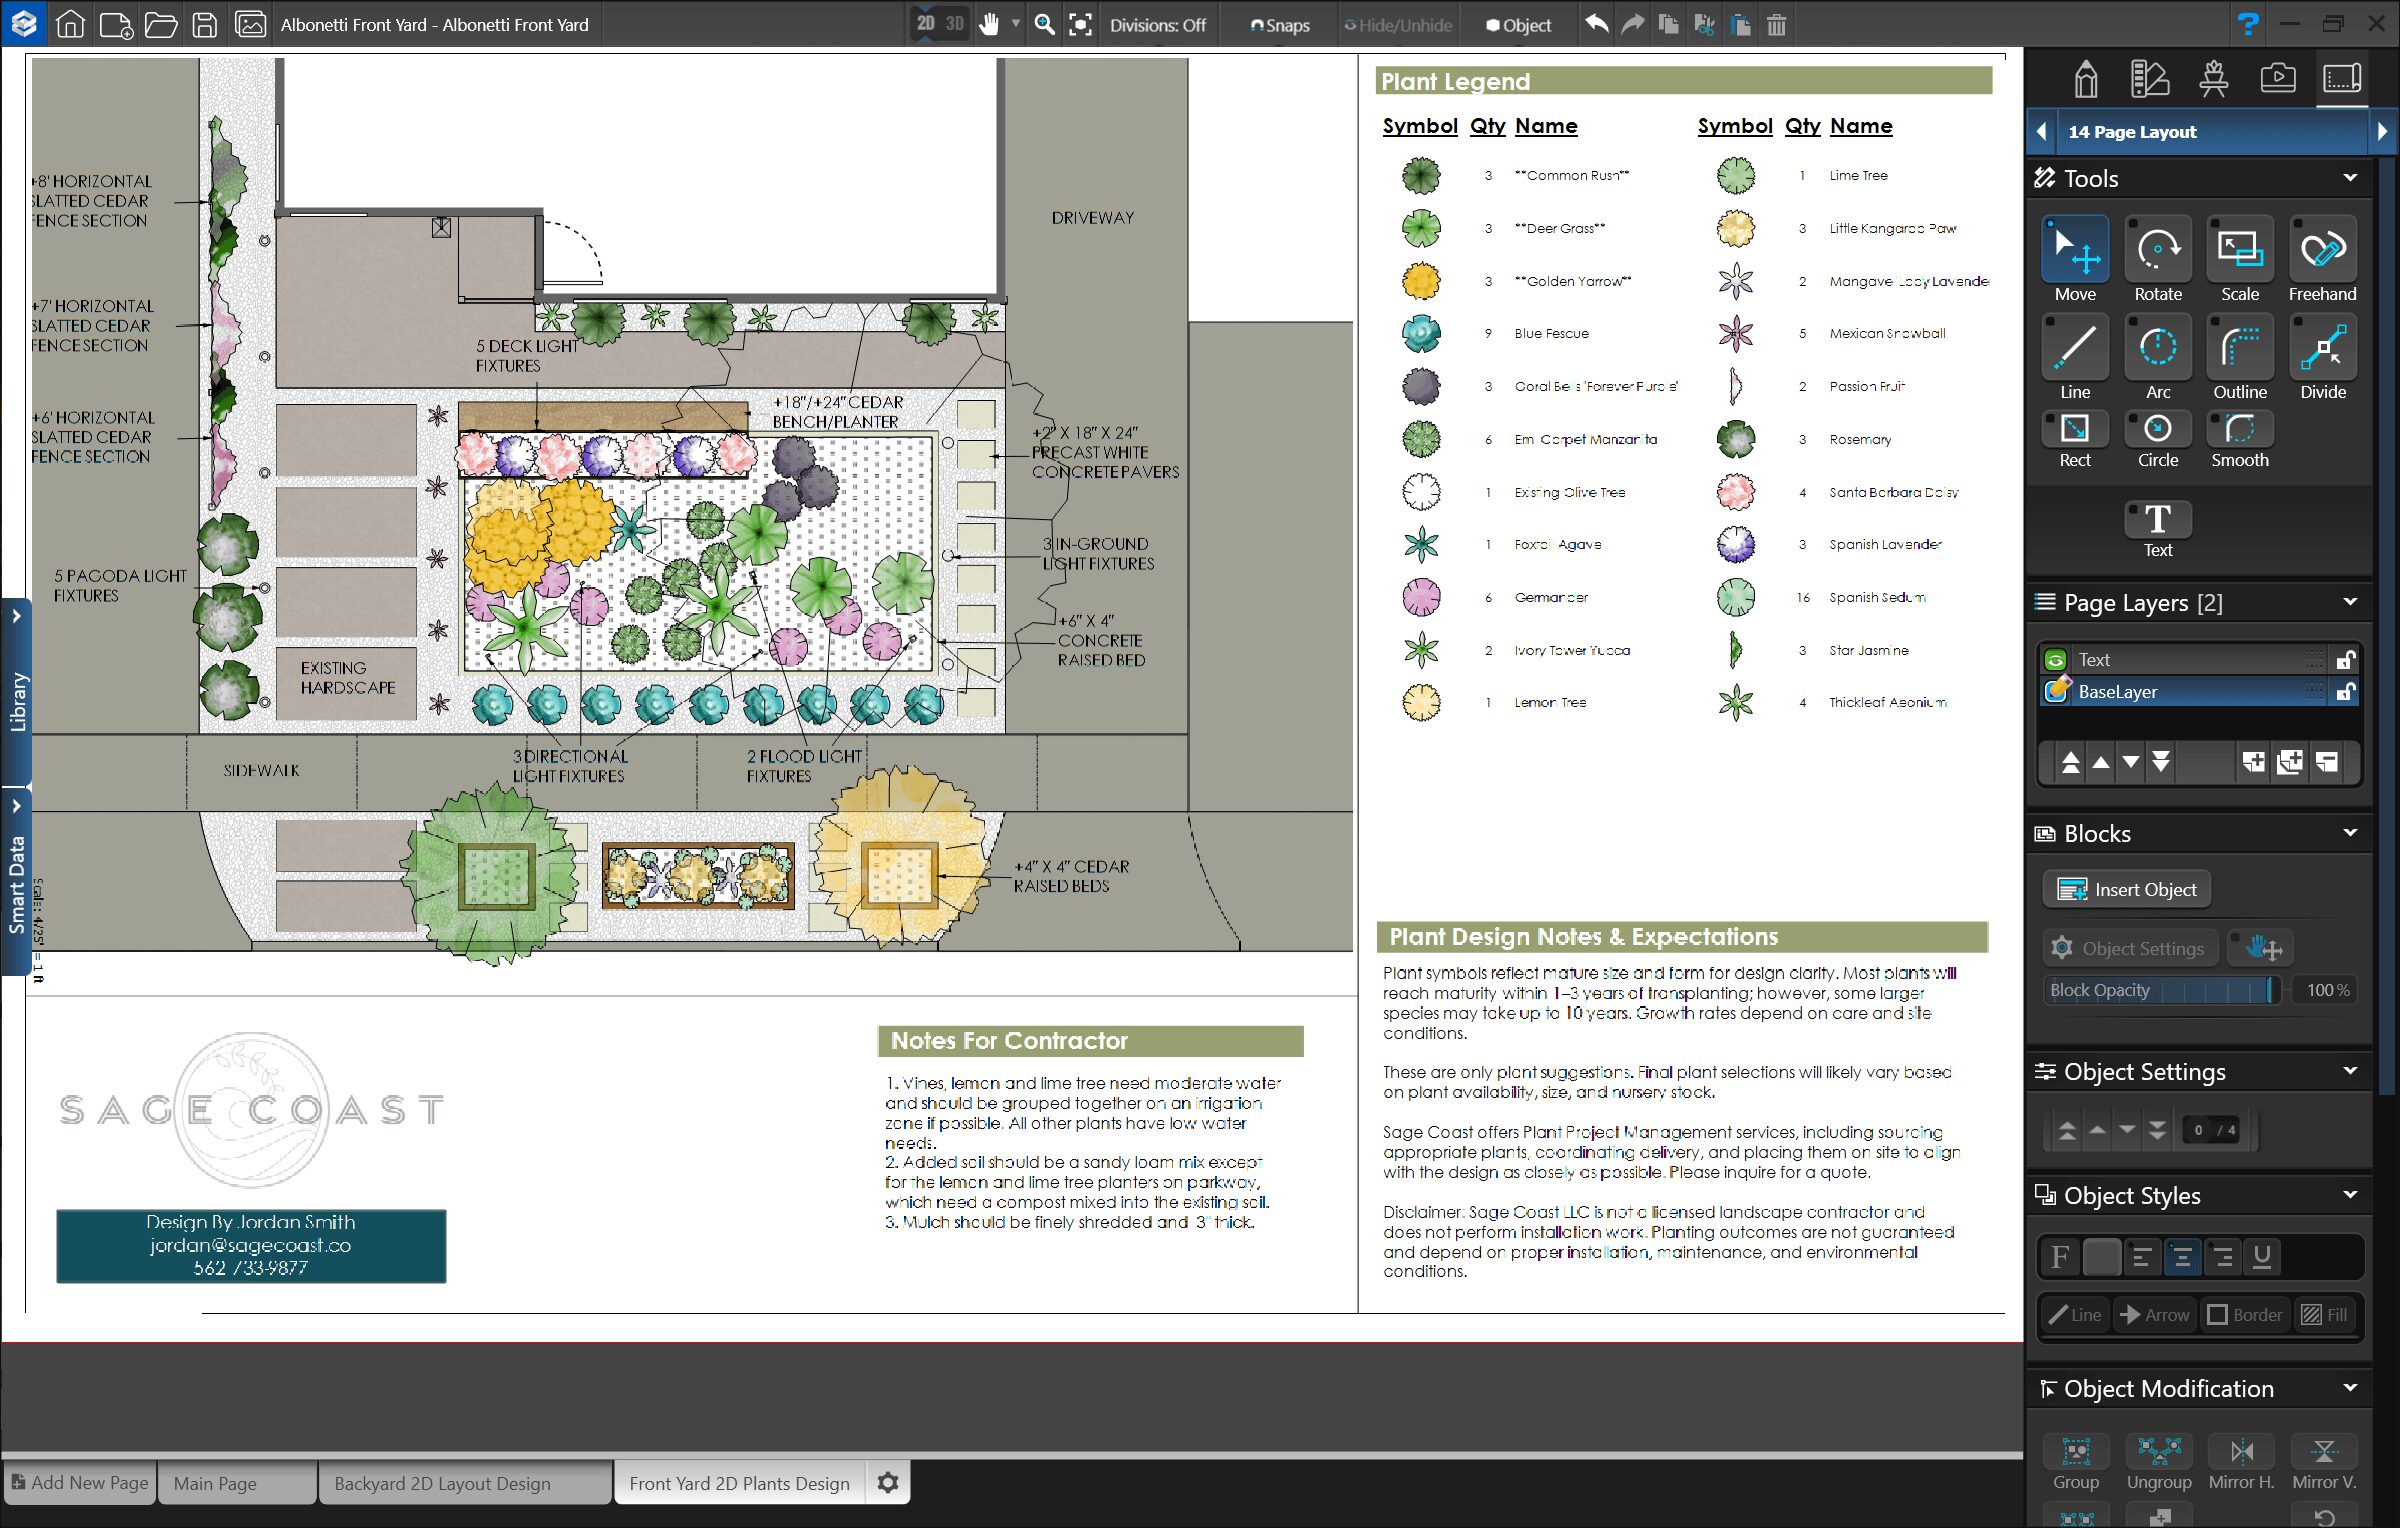Activate the Text tool
Image resolution: width=2400 pixels, height=1528 pixels.
(x=2158, y=529)
